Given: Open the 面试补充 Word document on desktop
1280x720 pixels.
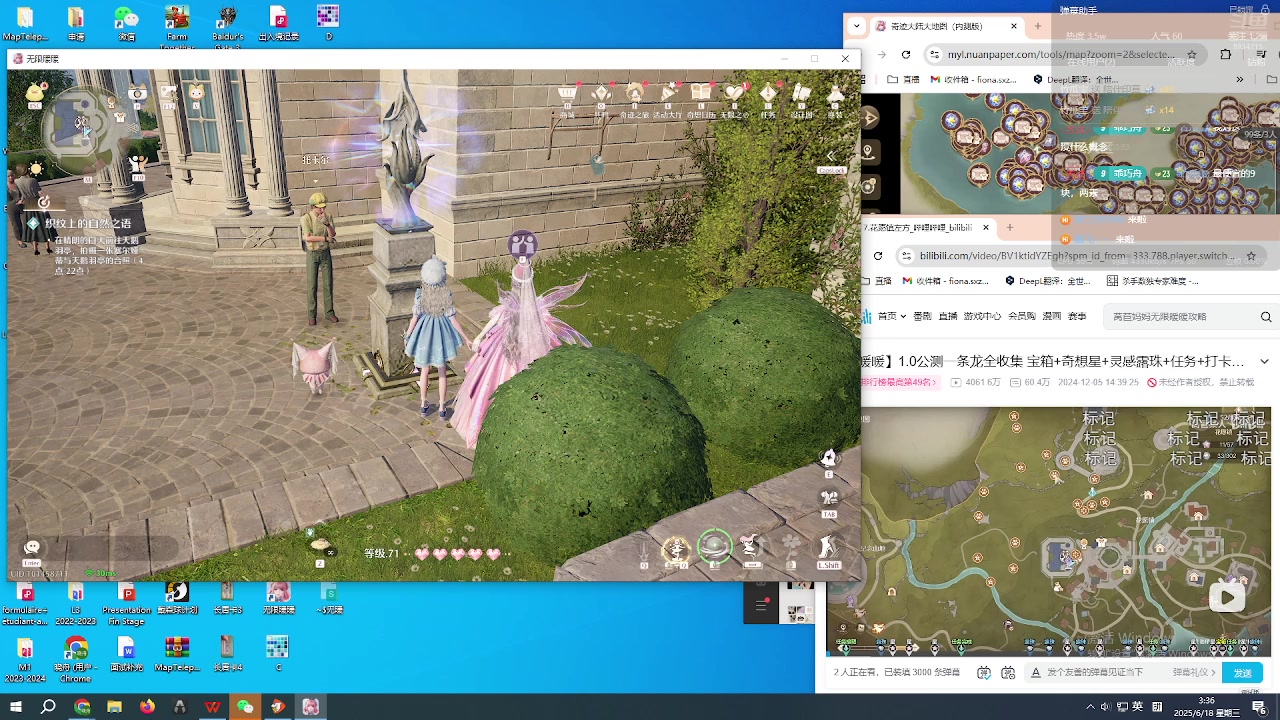Looking at the screenshot, I should (126, 655).
